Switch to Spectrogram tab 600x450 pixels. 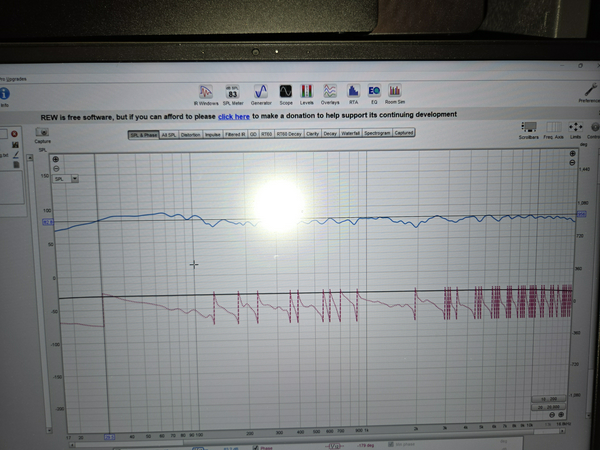377,133
